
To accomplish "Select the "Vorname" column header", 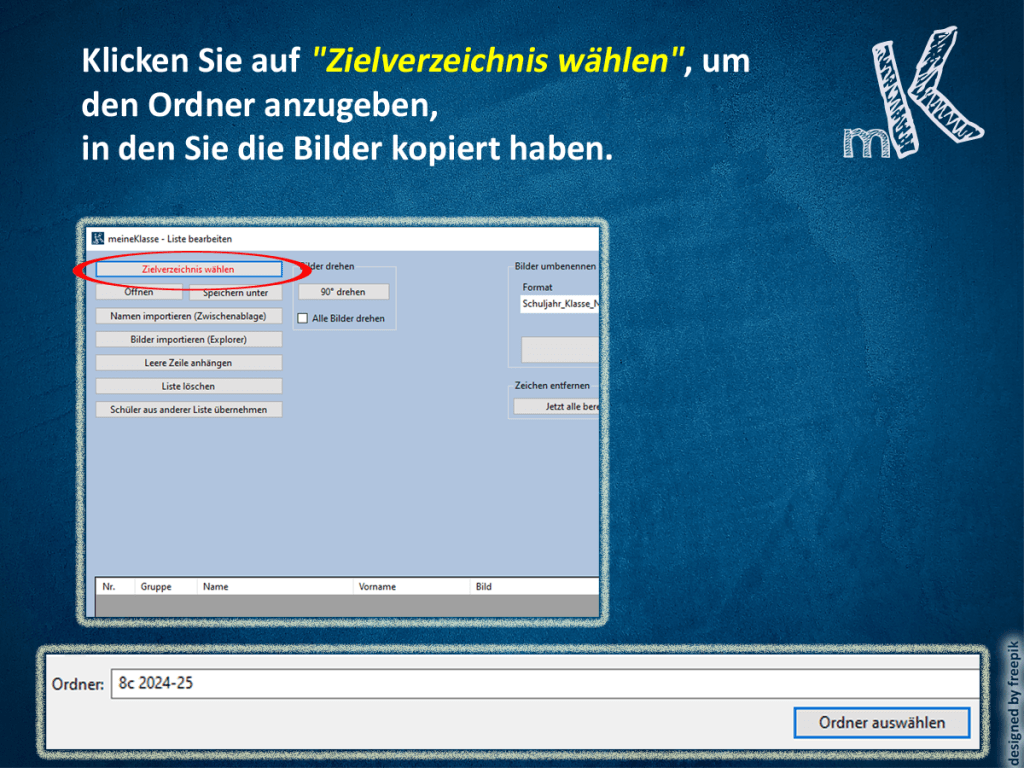I will coord(377,587).
